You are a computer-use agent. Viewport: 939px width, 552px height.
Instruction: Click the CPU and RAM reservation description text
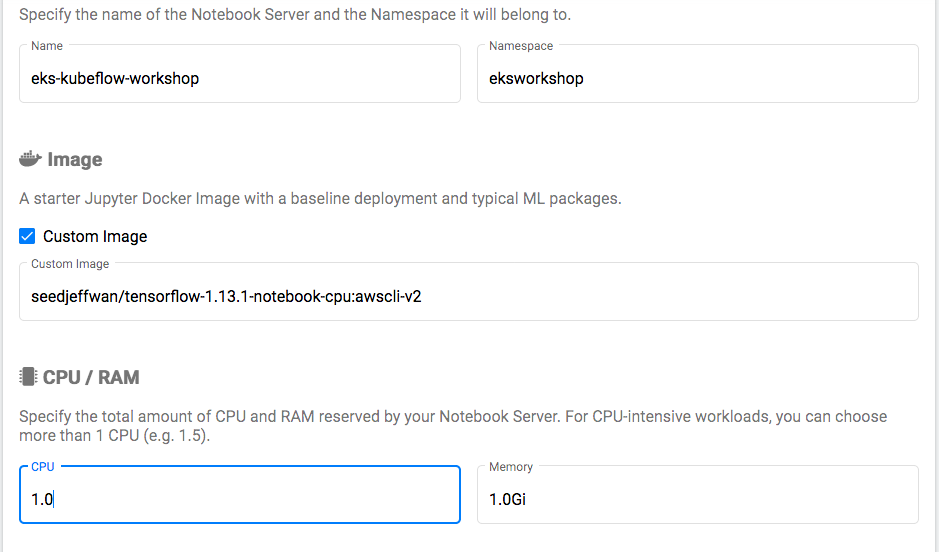click(452, 416)
